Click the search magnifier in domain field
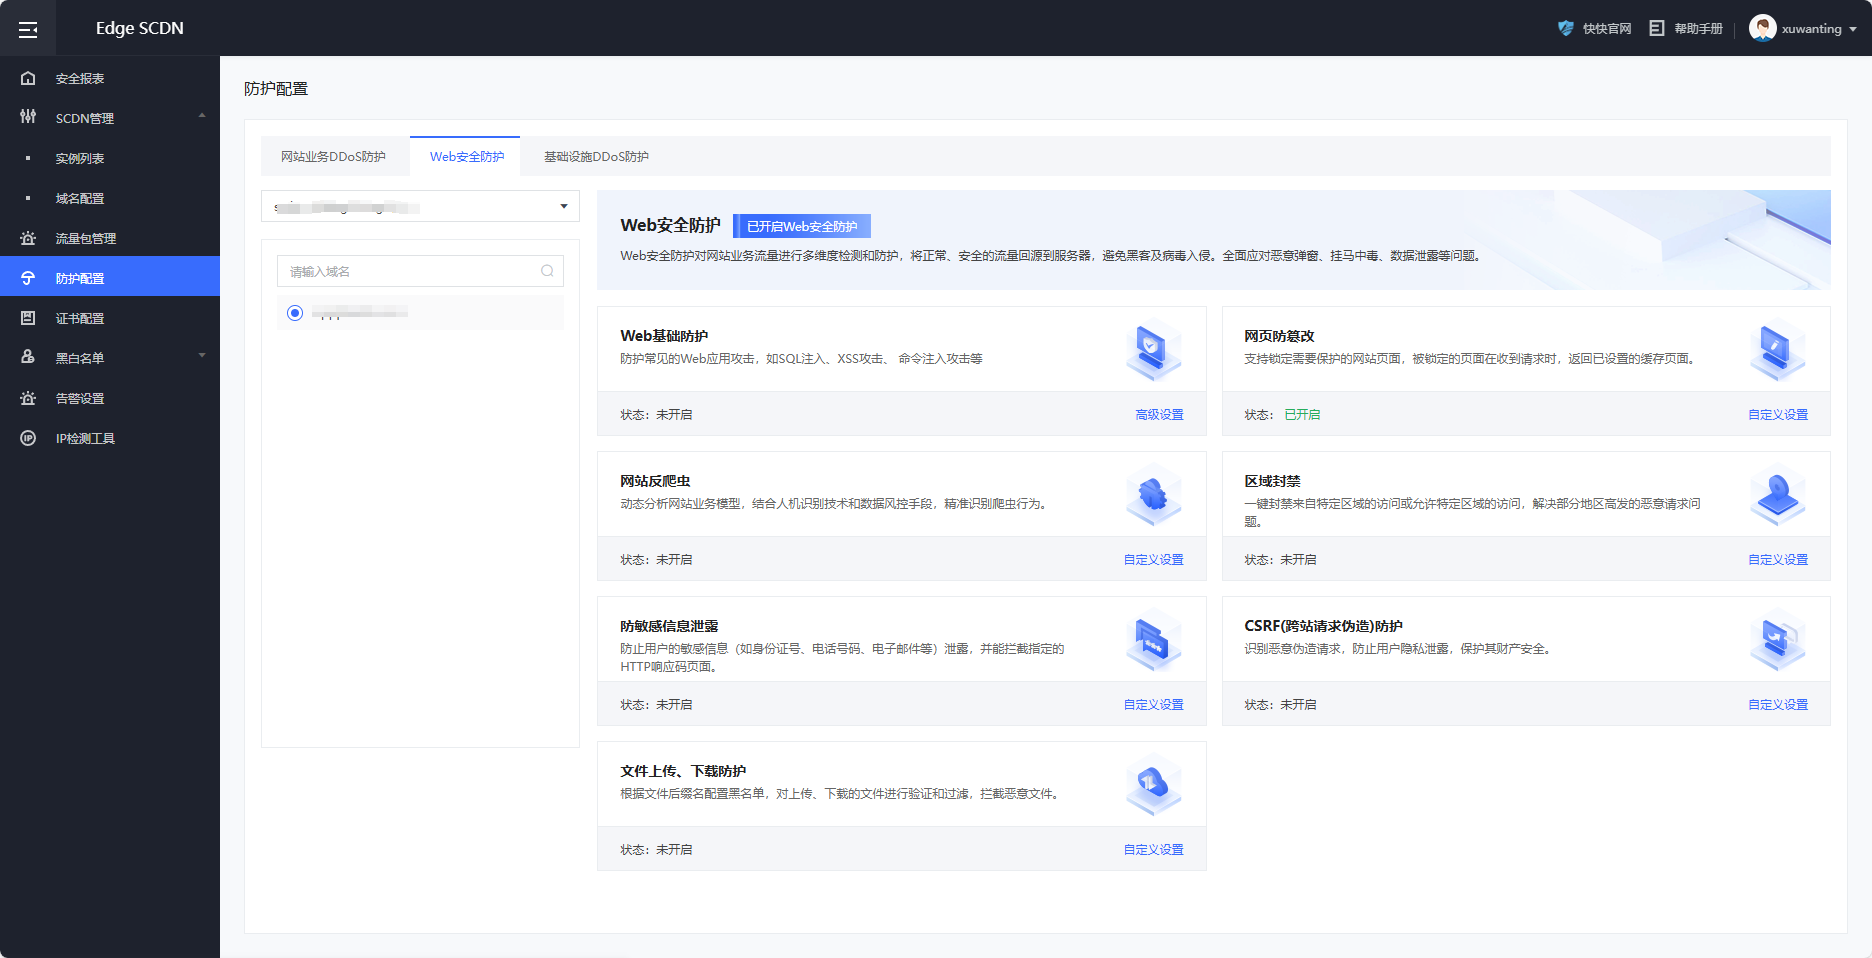The image size is (1872, 958). pyautogui.click(x=547, y=271)
